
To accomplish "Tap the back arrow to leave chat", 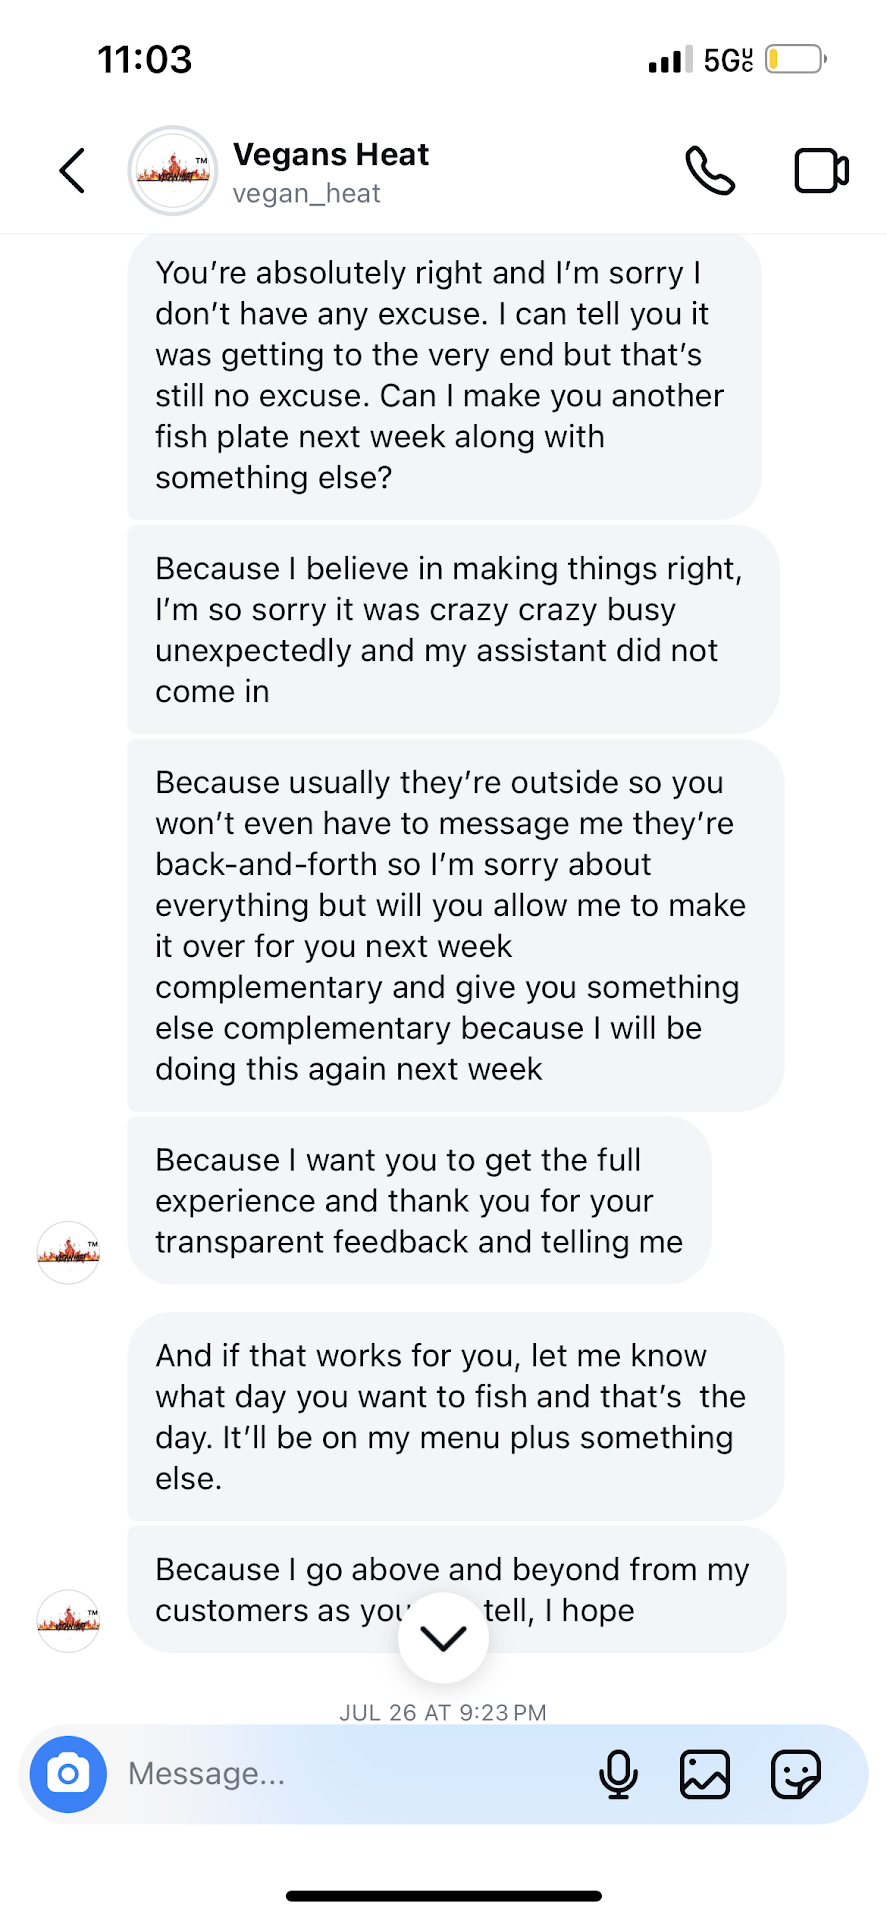I will [x=72, y=171].
